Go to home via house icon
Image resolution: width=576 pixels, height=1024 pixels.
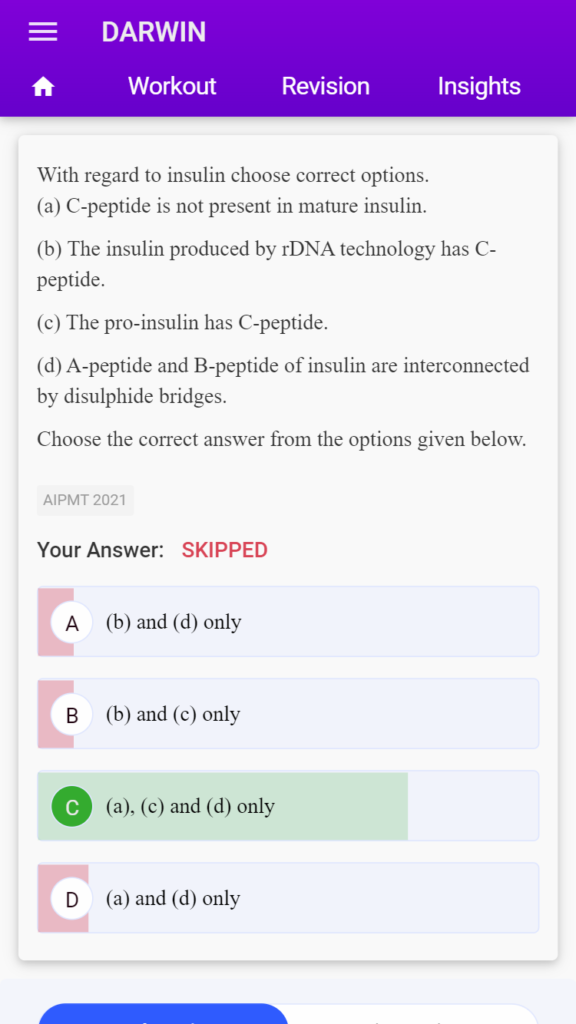click(43, 87)
